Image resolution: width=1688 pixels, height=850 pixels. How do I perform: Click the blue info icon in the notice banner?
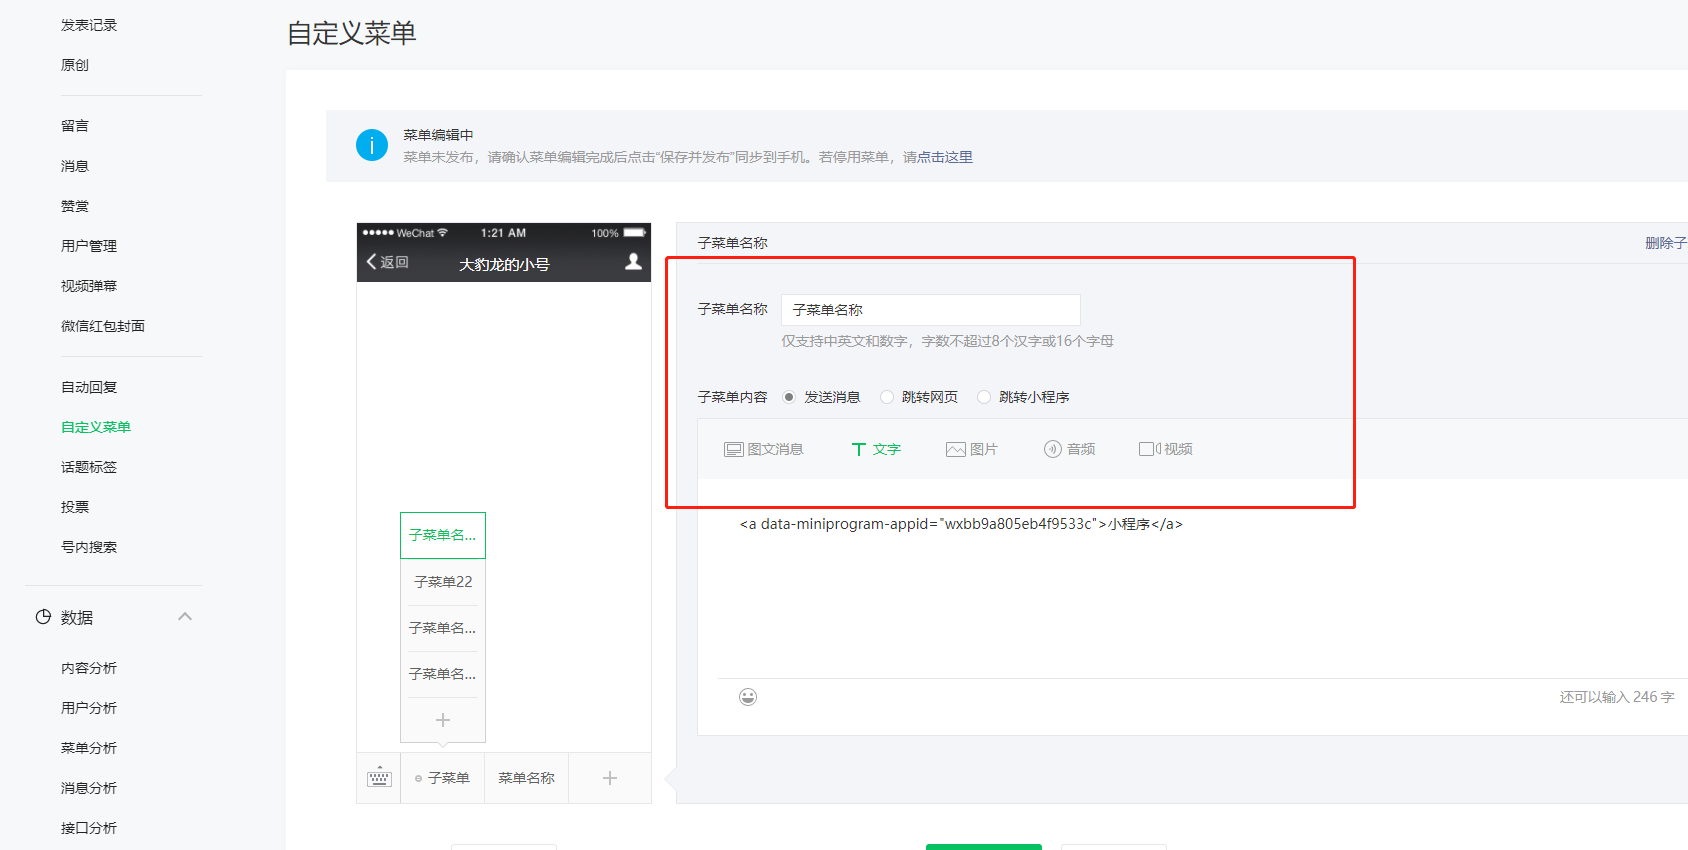coord(372,145)
